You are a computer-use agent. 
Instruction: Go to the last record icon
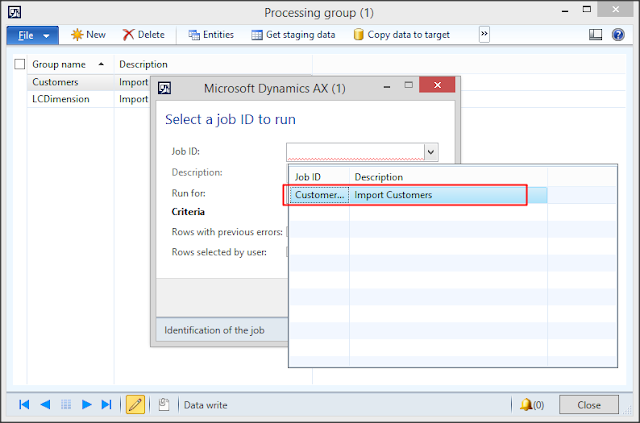[x=107, y=405]
